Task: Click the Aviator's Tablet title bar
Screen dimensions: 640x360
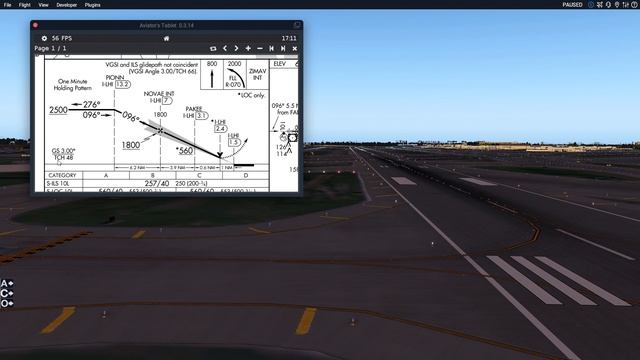Action: 167,25
